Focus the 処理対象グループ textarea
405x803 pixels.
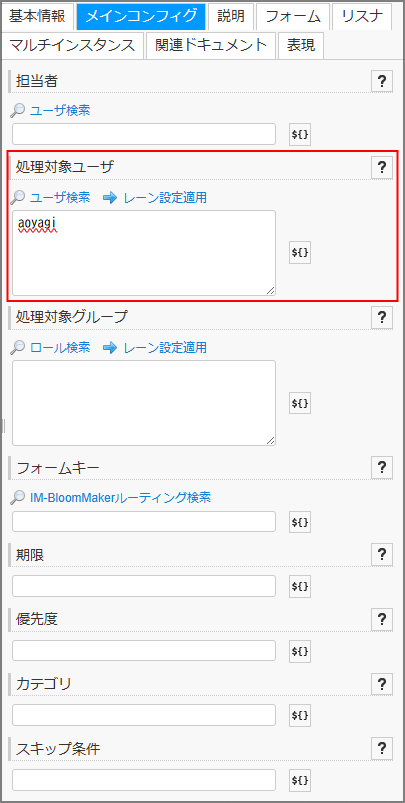pos(144,403)
